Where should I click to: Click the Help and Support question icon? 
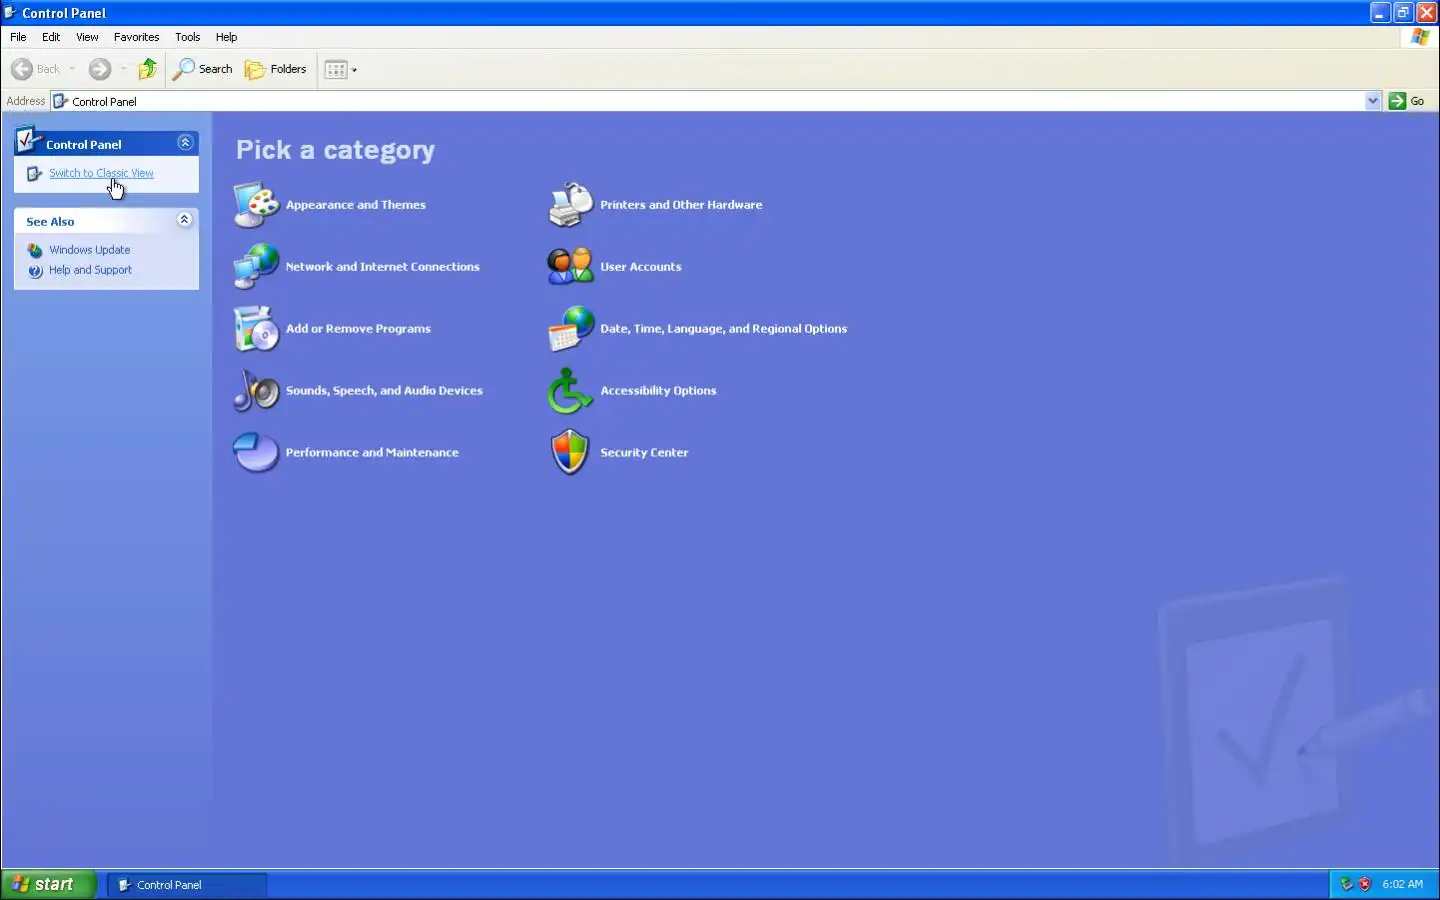(35, 270)
